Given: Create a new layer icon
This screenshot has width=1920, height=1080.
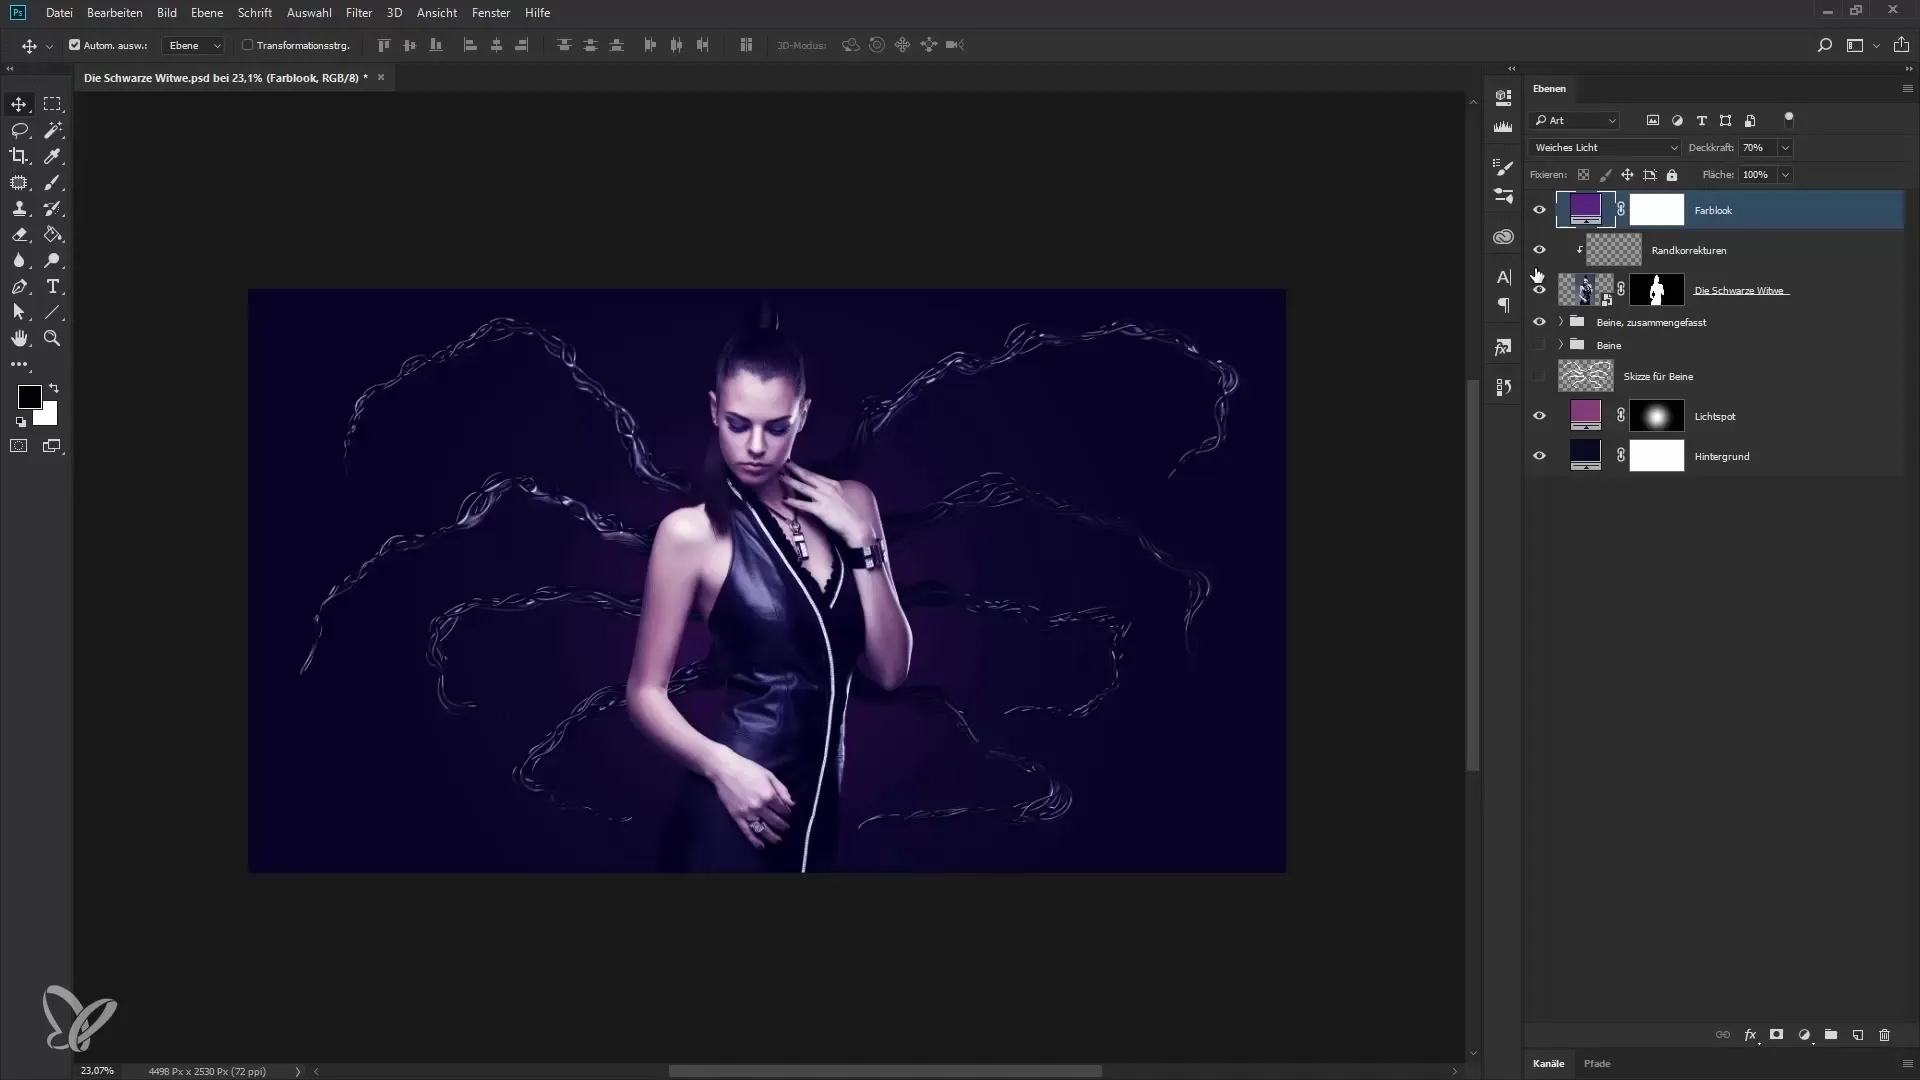Looking at the screenshot, I should [1858, 1035].
